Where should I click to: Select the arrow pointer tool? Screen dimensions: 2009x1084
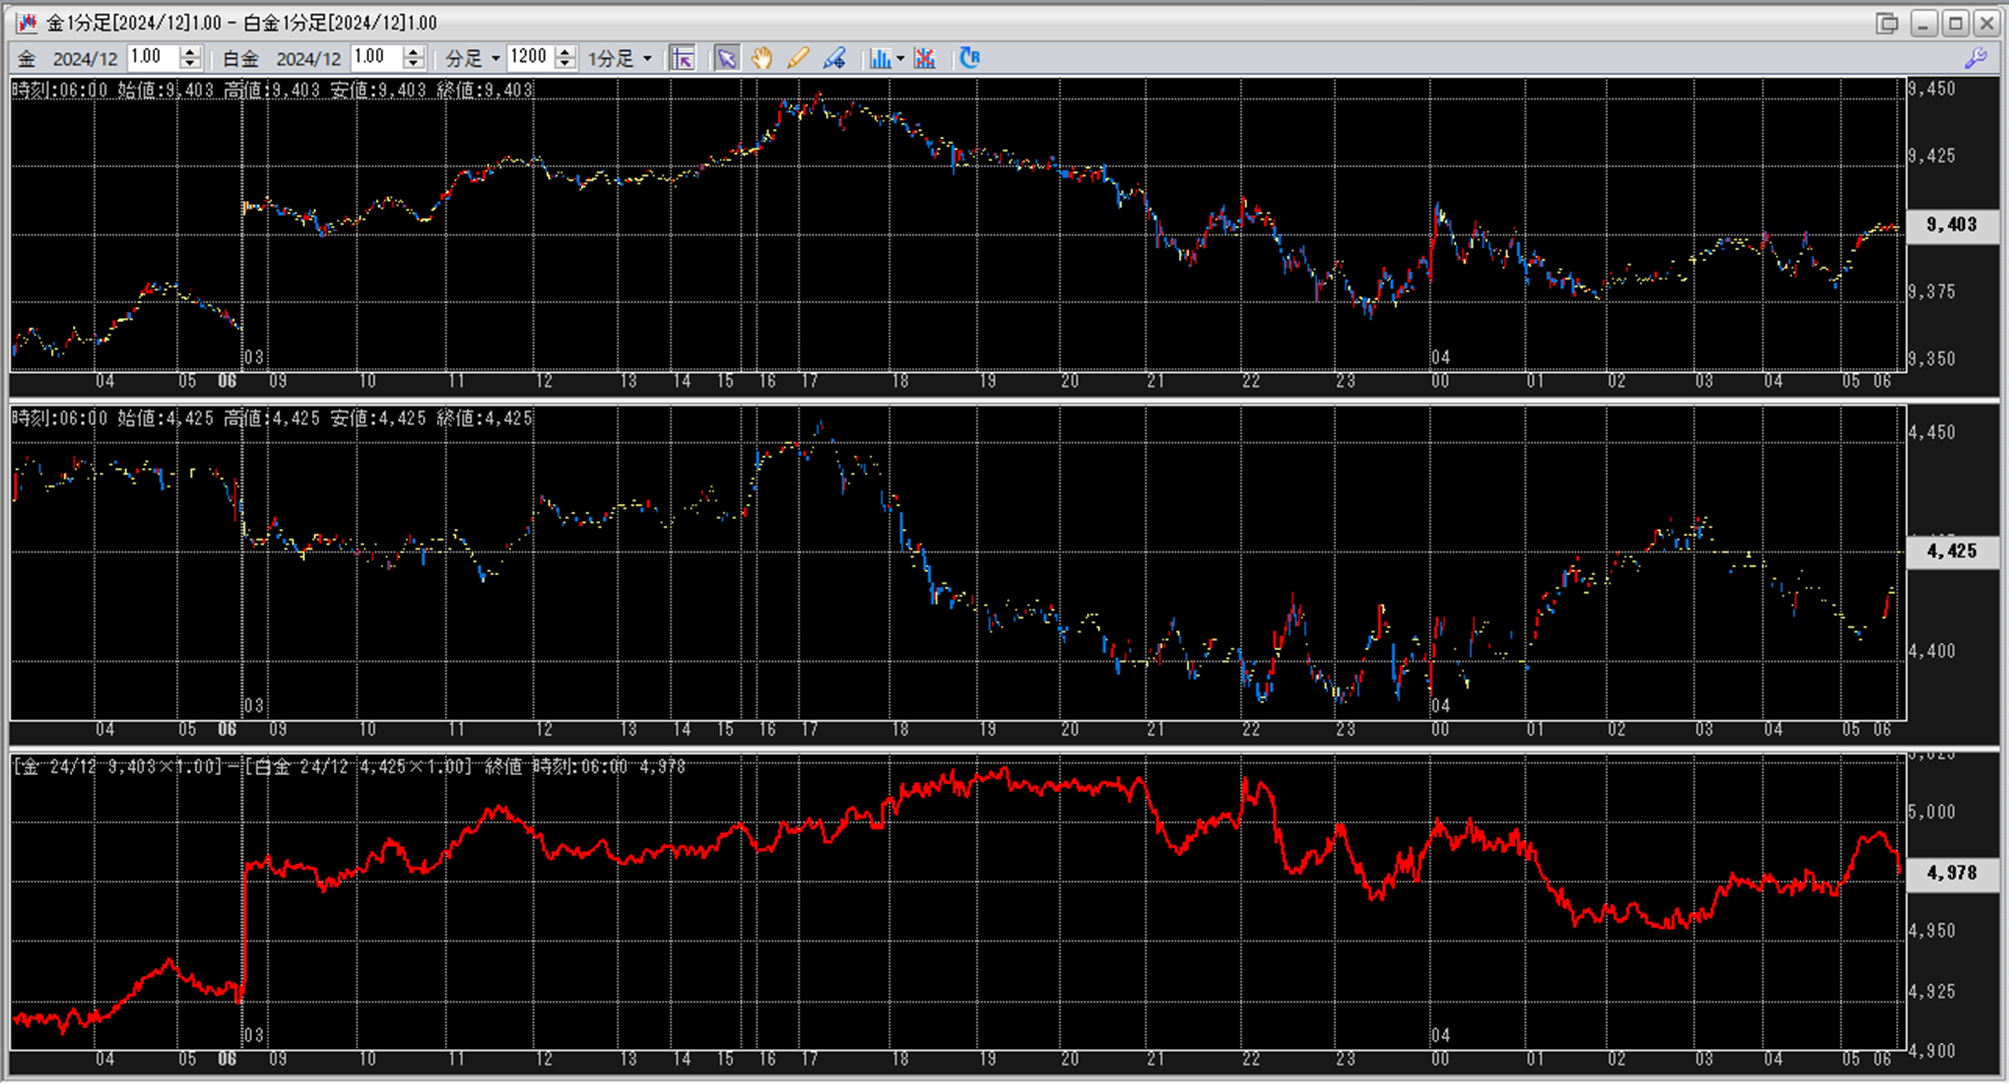pyautogui.click(x=726, y=58)
